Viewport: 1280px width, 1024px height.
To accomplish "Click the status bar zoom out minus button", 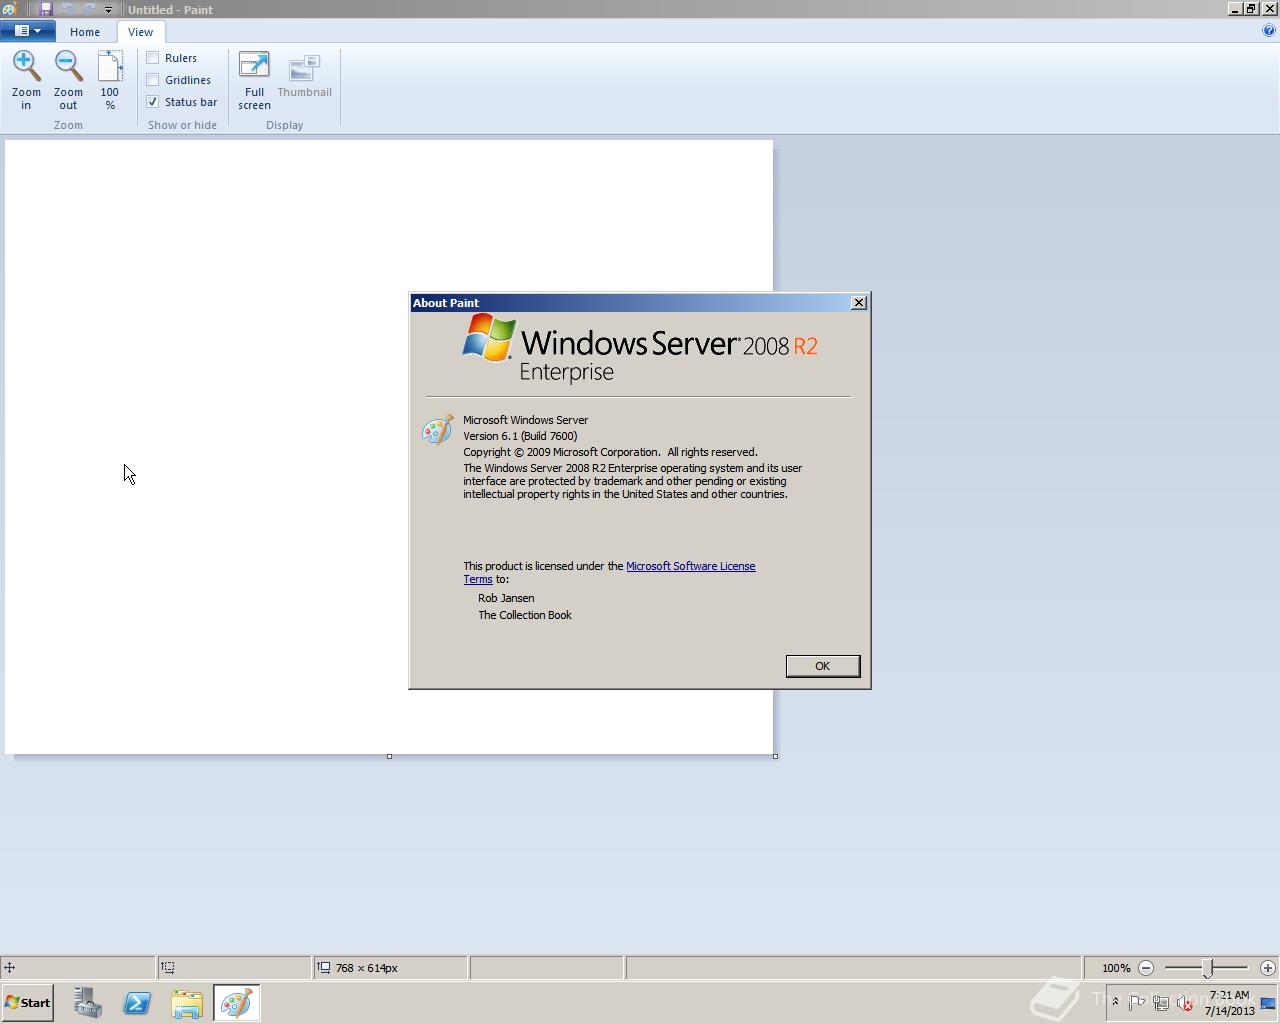I will tap(1146, 968).
